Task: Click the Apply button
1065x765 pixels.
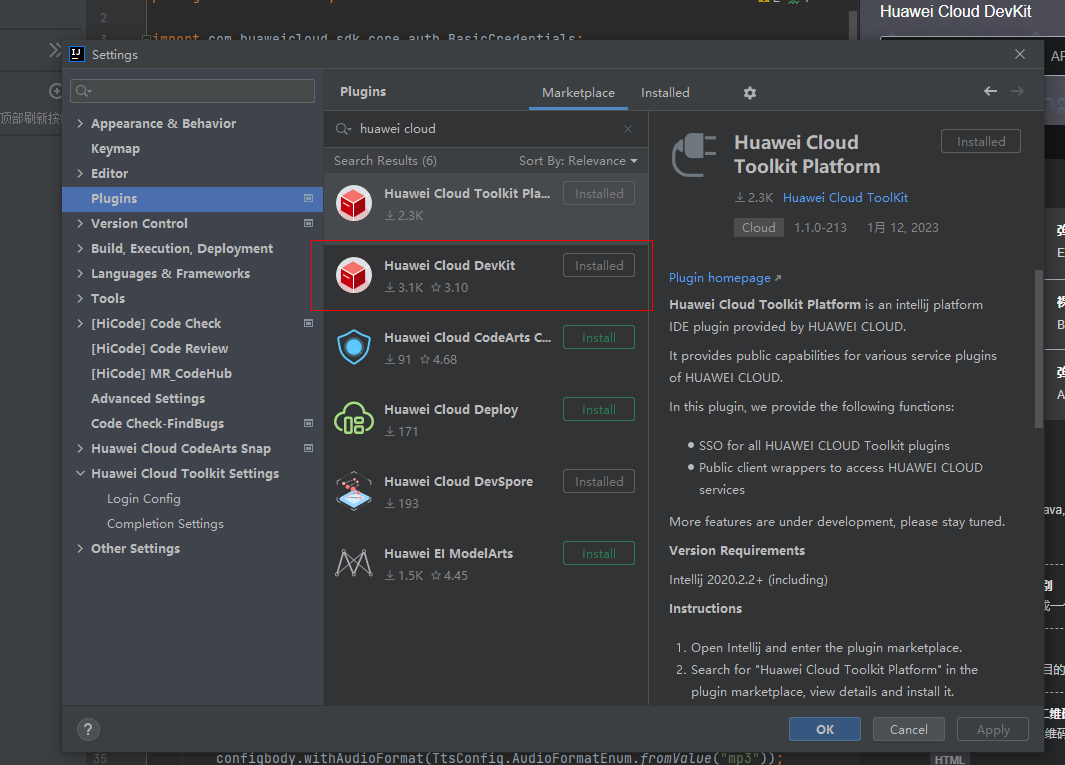Action: pos(993,730)
